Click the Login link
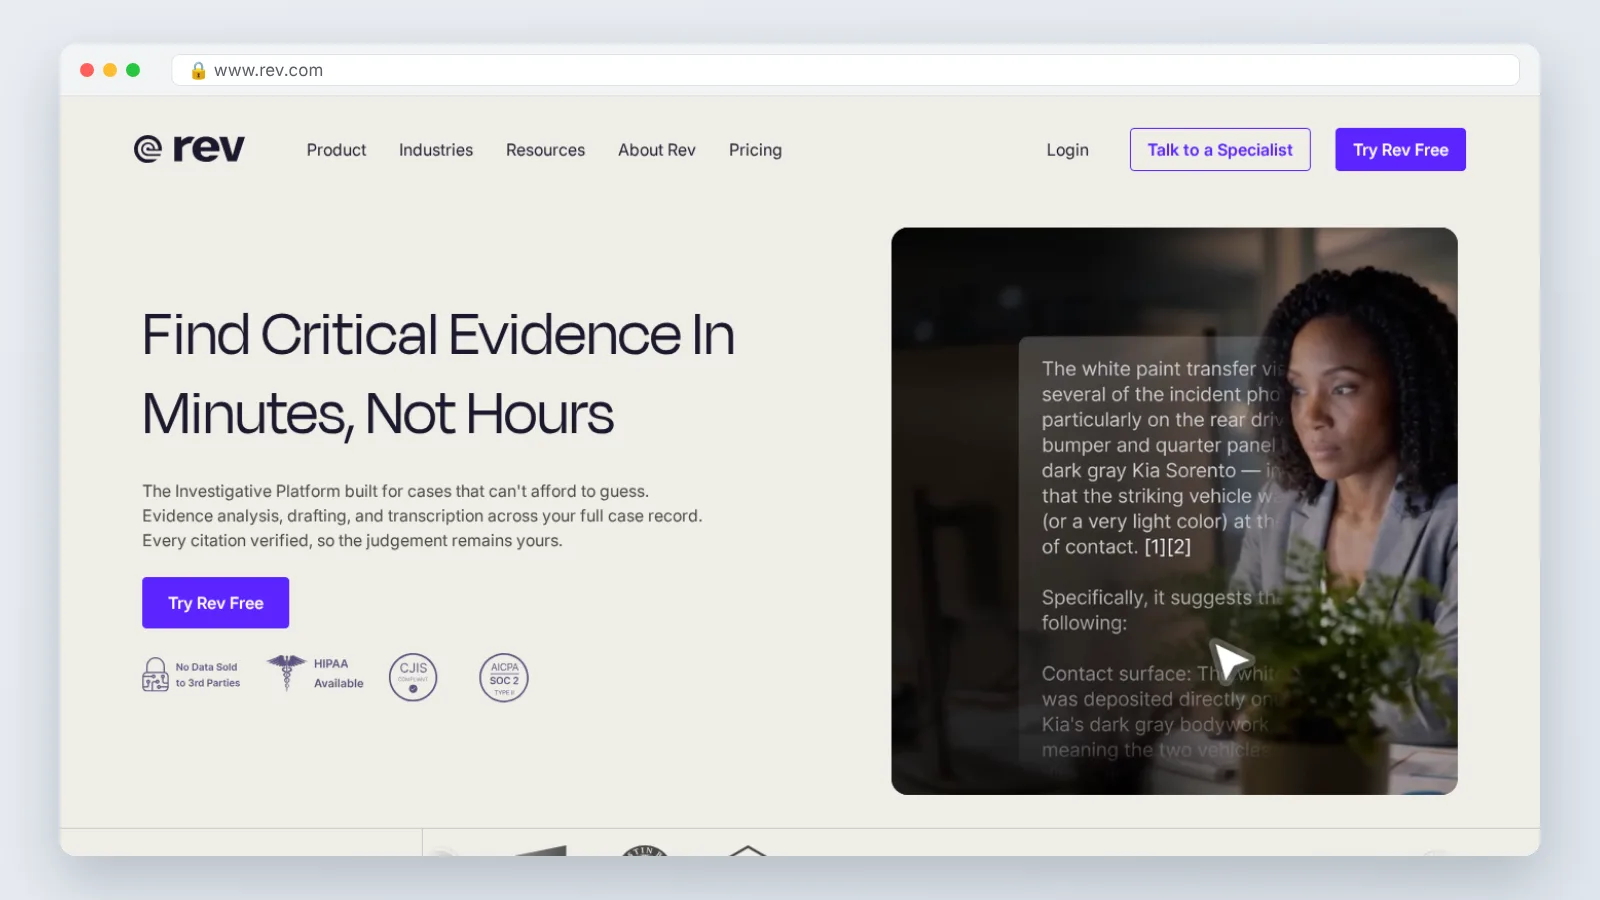The height and width of the screenshot is (900, 1600). 1067,150
